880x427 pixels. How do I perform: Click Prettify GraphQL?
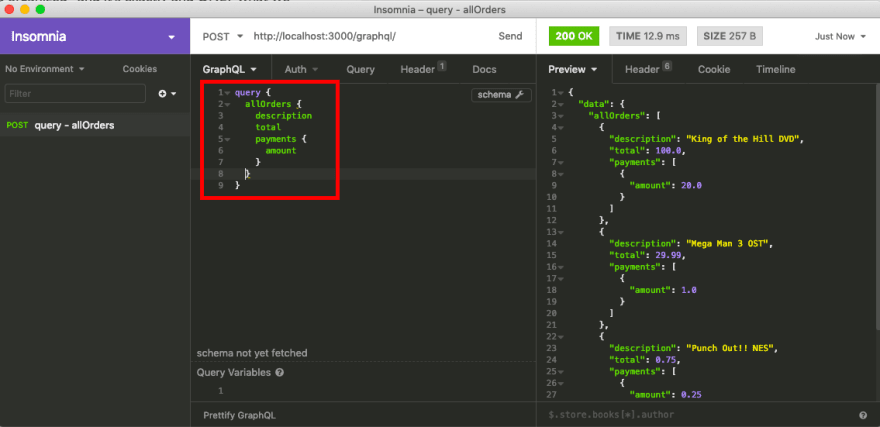(x=239, y=414)
